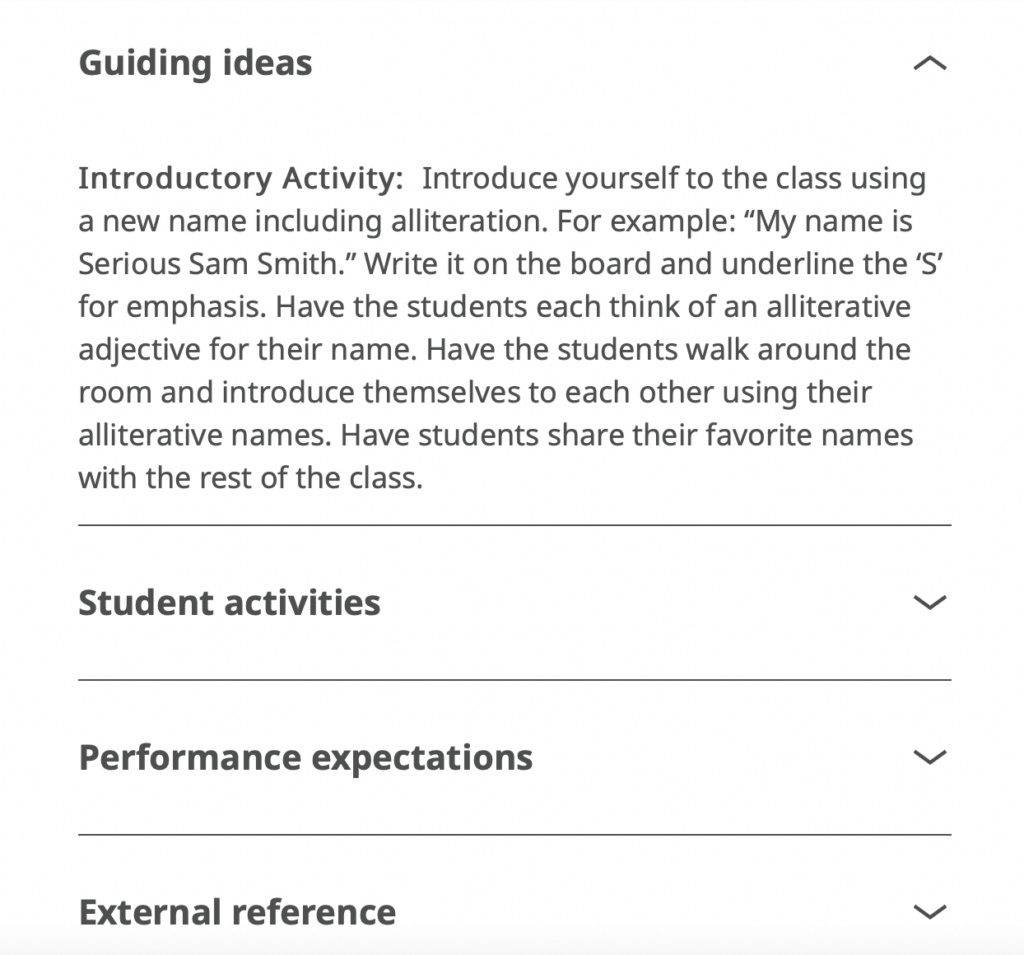Expand Student activities with its down chevron
Image resolution: width=1024 pixels, height=955 pixels.
930,602
